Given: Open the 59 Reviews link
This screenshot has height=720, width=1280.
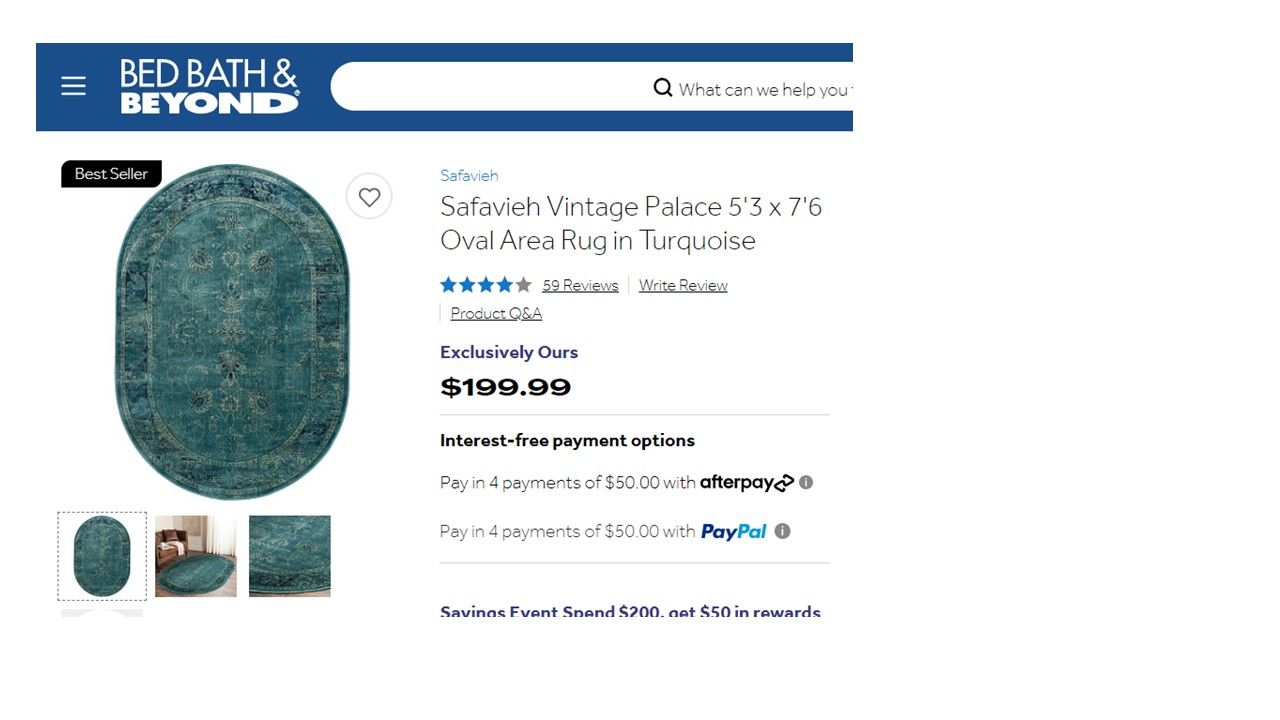Looking at the screenshot, I should tap(580, 286).
